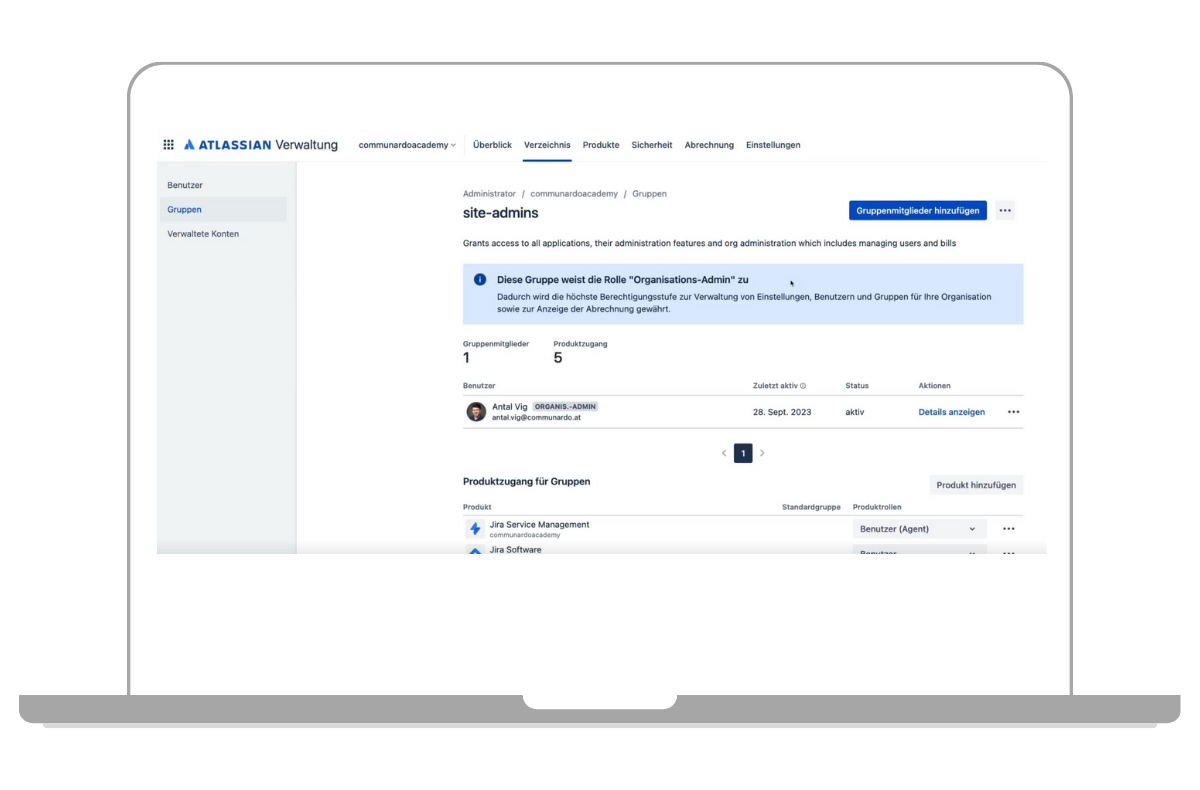Click the Jira Service Management product name

point(540,525)
